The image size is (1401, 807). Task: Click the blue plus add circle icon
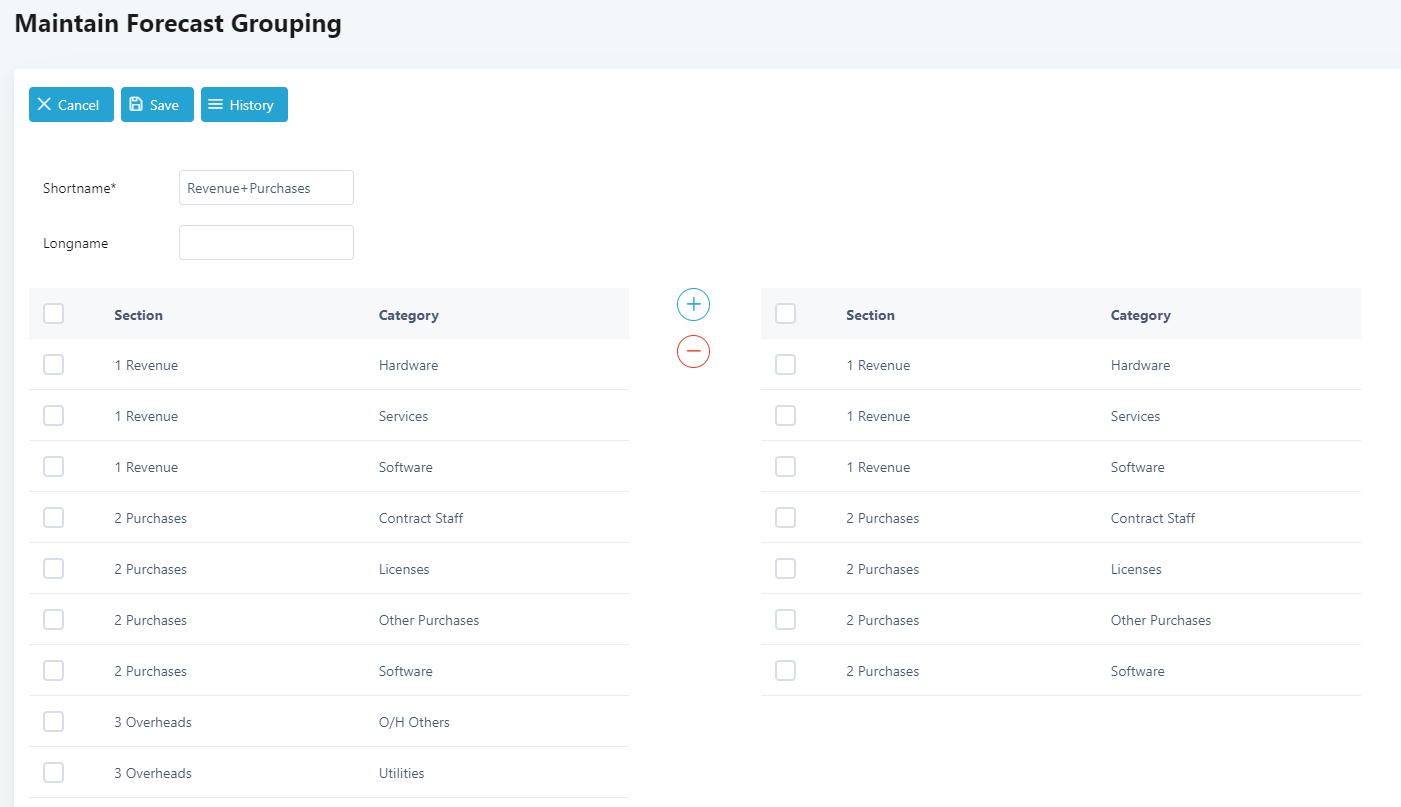pyautogui.click(x=693, y=304)
